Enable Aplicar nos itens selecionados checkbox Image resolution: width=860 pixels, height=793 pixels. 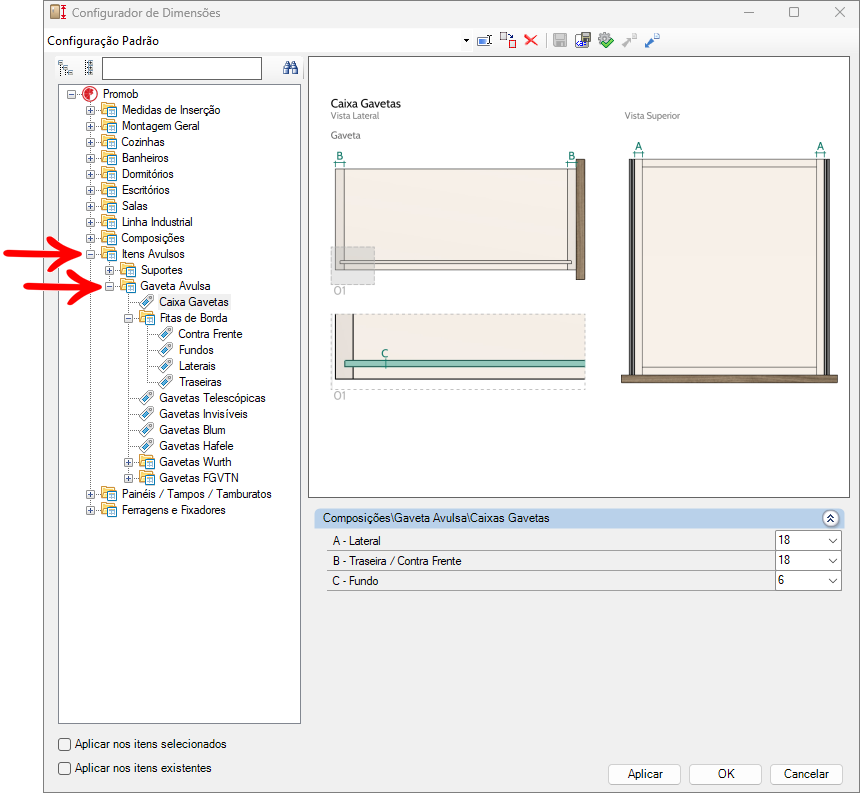point(65,744)
